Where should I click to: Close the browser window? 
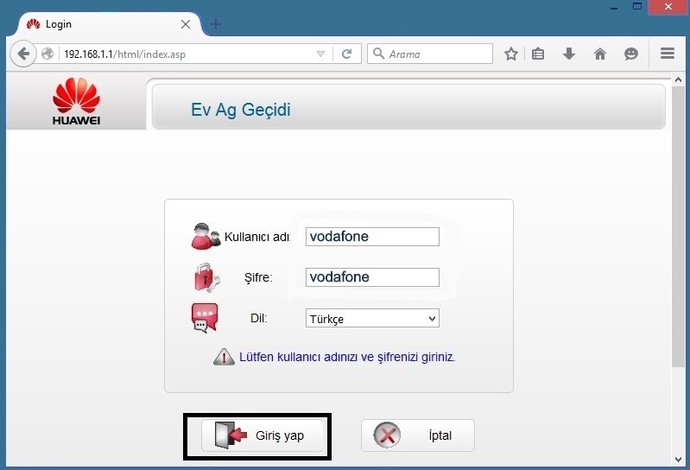coord(668,7)
